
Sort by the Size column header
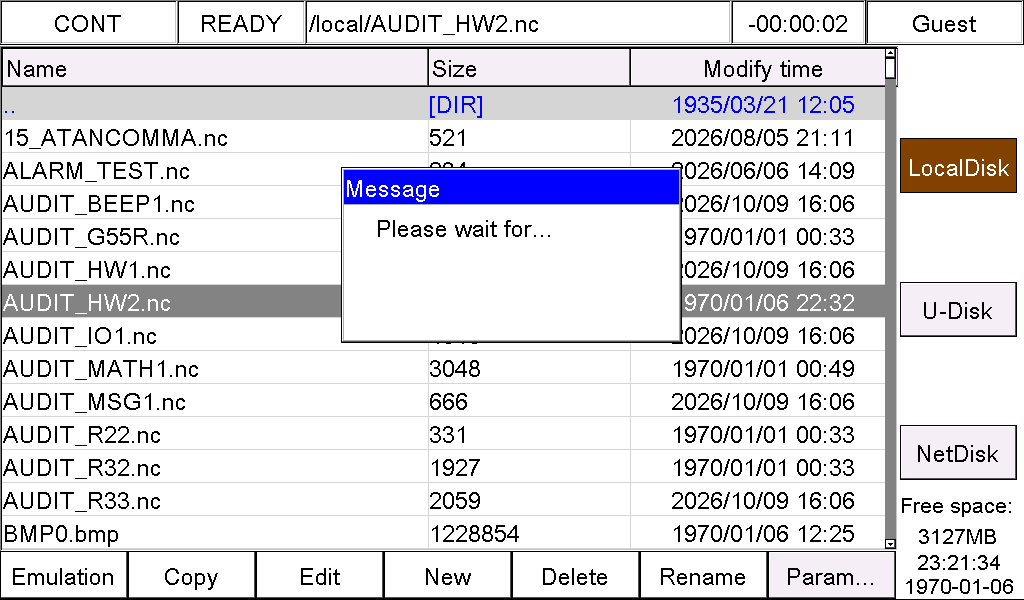click(x=529, y=68)
